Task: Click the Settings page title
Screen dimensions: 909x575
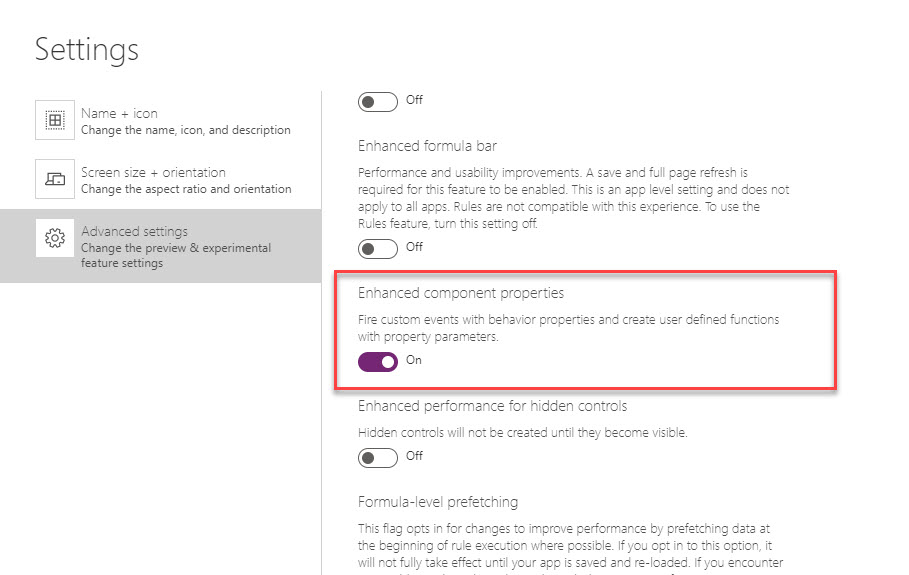Action: pyautogui.click(x=87, y=49)
